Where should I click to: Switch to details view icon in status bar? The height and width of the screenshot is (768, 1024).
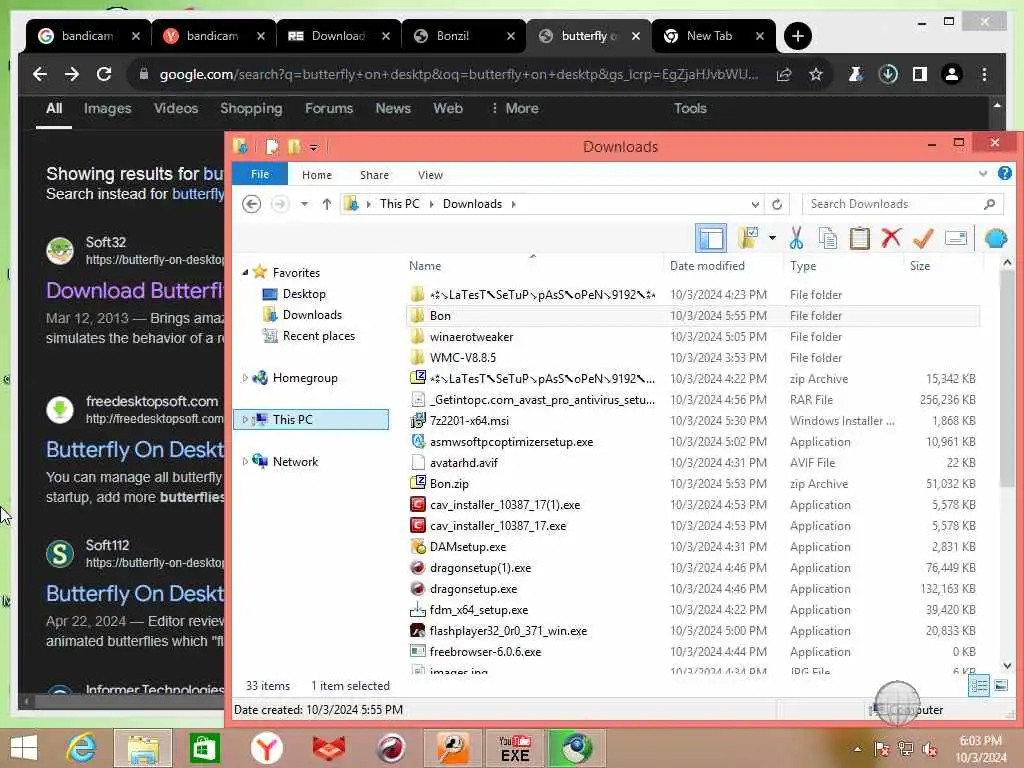point(978,686)
